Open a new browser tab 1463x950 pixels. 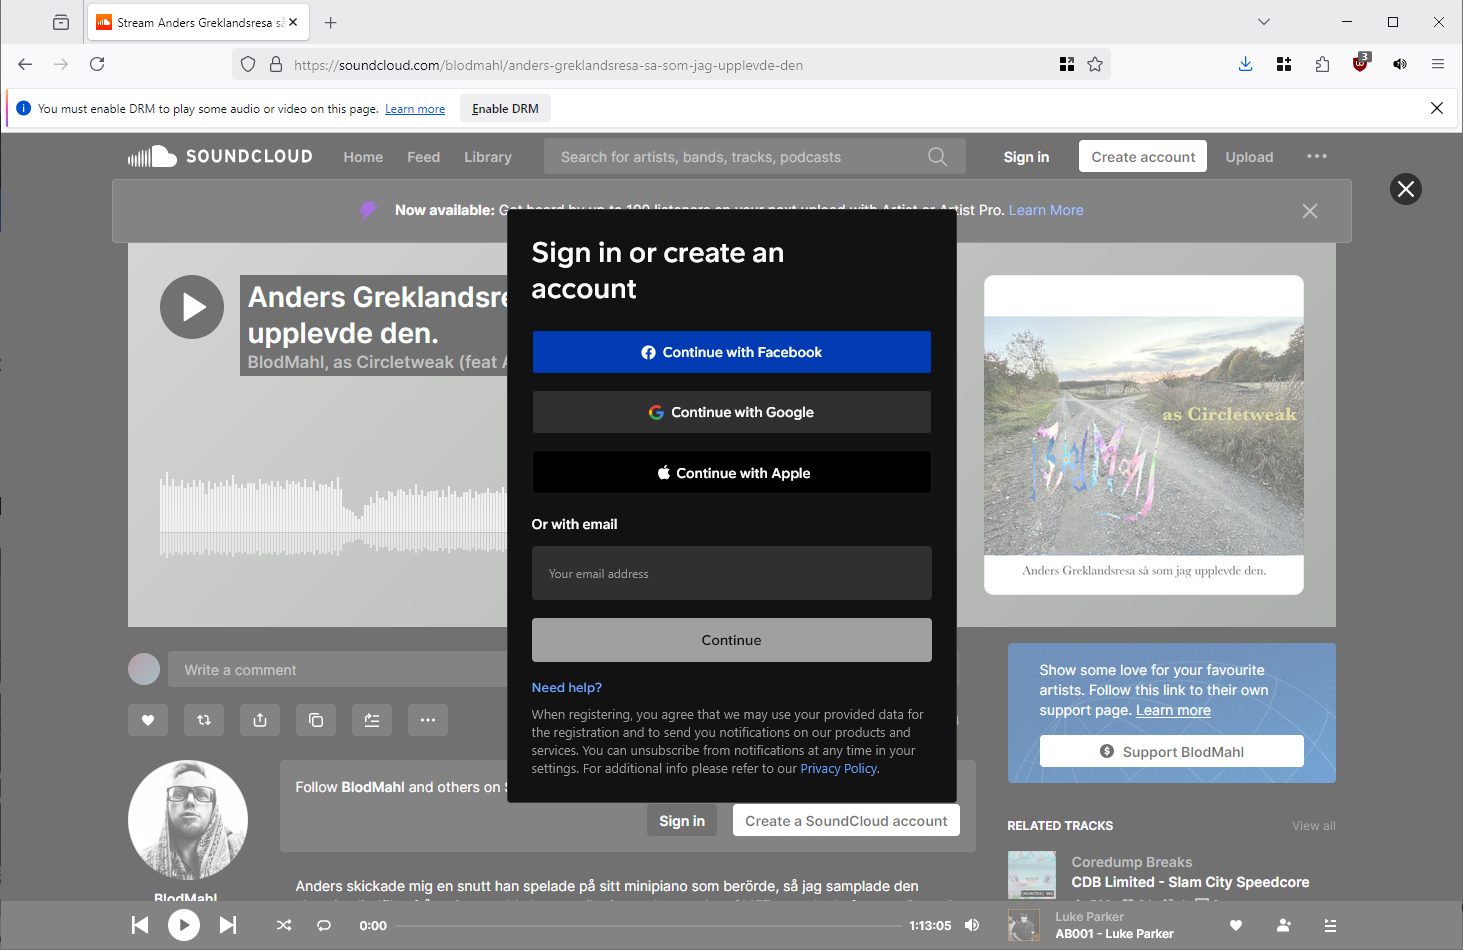point(331,22)
